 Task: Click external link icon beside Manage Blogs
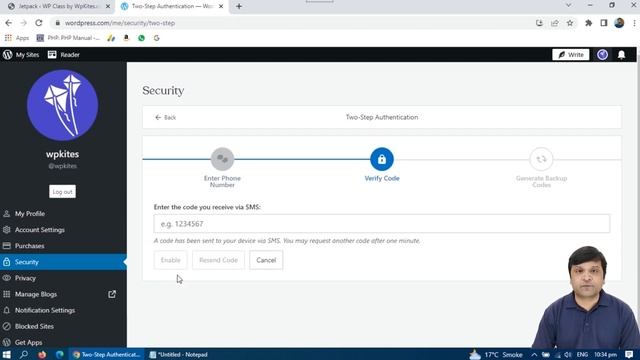coord(112,294)
